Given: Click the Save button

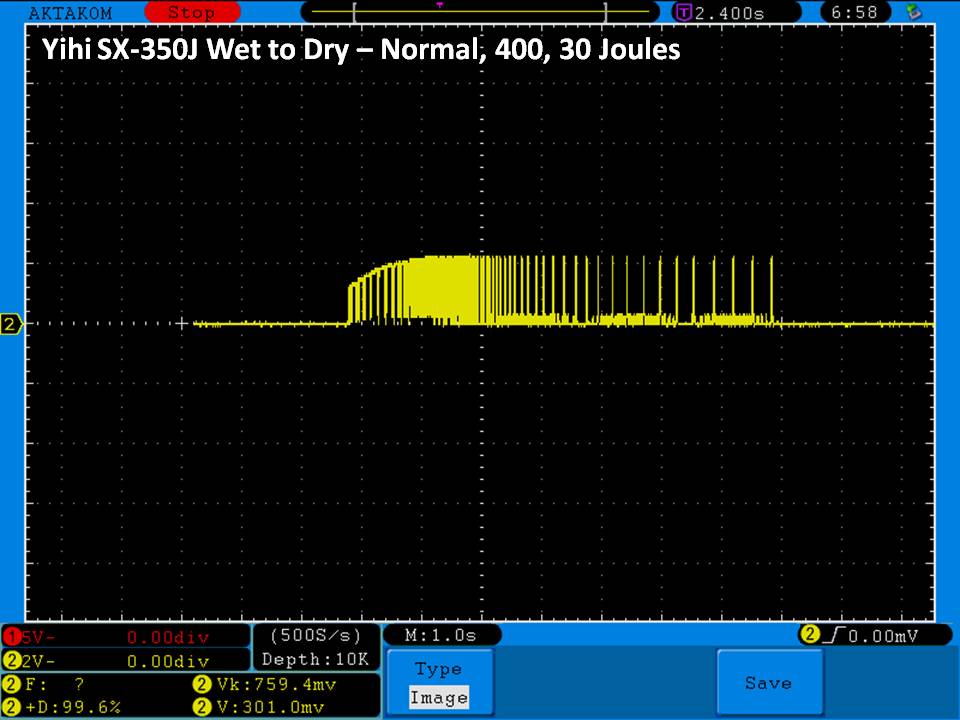Looking at the screenshot, I should click(768, 683).
